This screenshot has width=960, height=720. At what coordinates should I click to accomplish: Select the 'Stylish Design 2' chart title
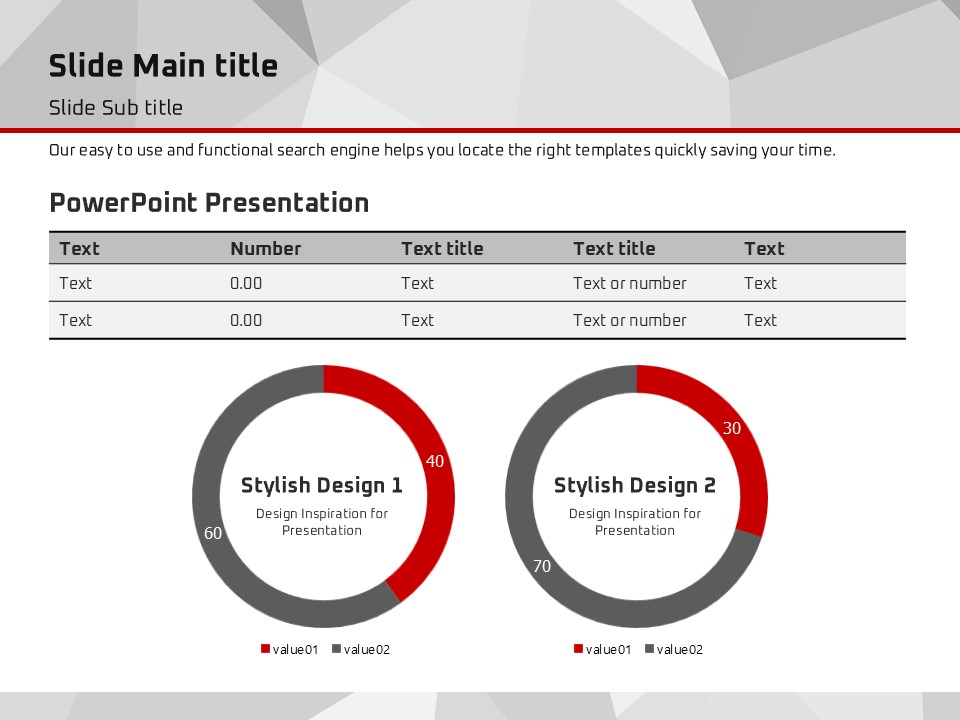click(635, 486)
